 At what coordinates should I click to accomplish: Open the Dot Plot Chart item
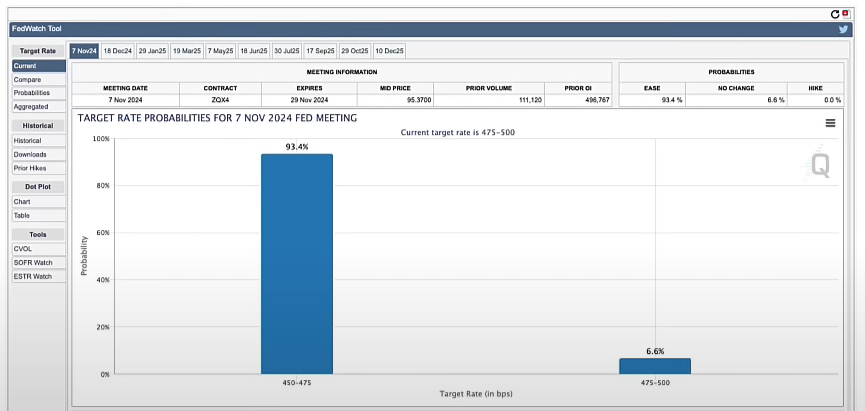coord(39,202)
